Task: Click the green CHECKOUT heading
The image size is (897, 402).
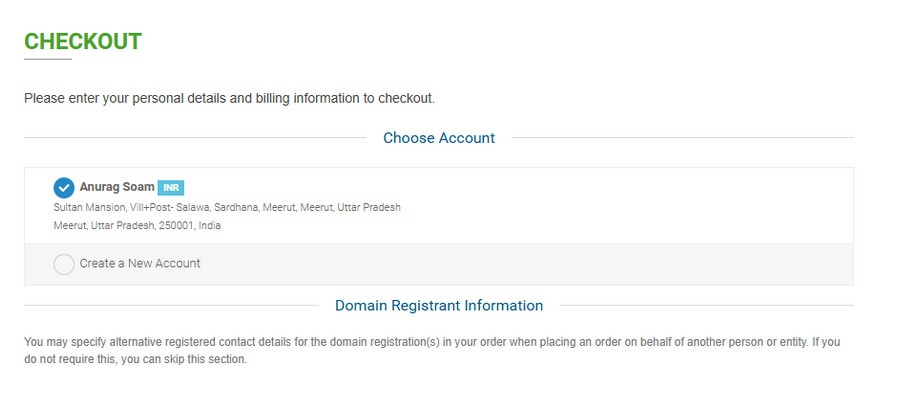Action: click(82, 42)
